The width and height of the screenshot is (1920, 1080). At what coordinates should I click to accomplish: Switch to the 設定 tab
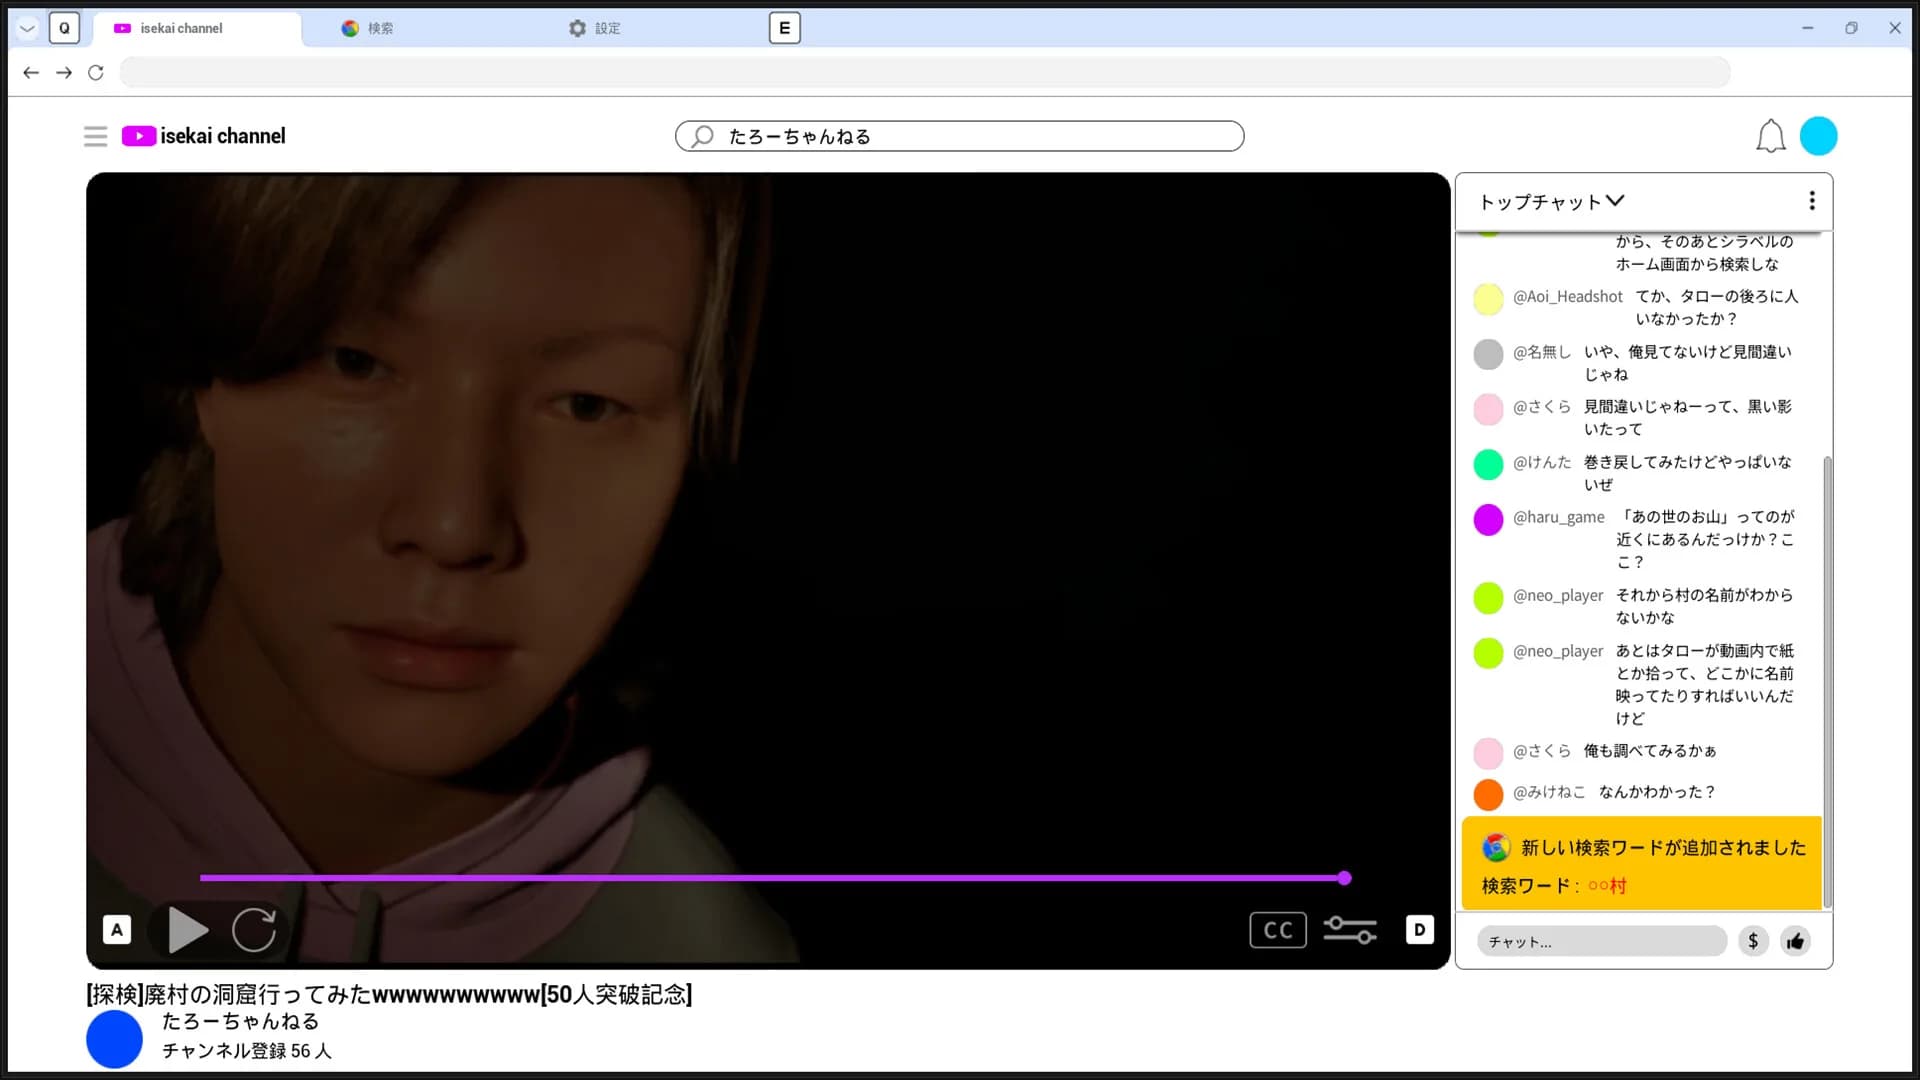595,28
